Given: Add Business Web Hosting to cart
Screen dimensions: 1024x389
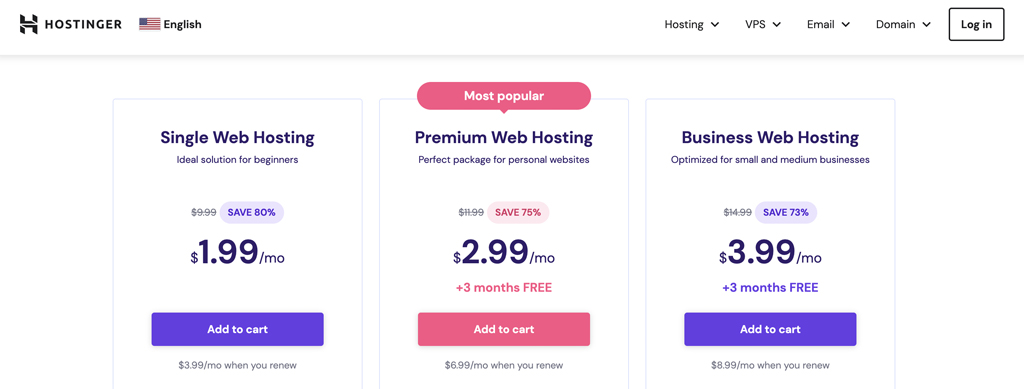Looking at the screenshot, I should [x=771, y=330].
